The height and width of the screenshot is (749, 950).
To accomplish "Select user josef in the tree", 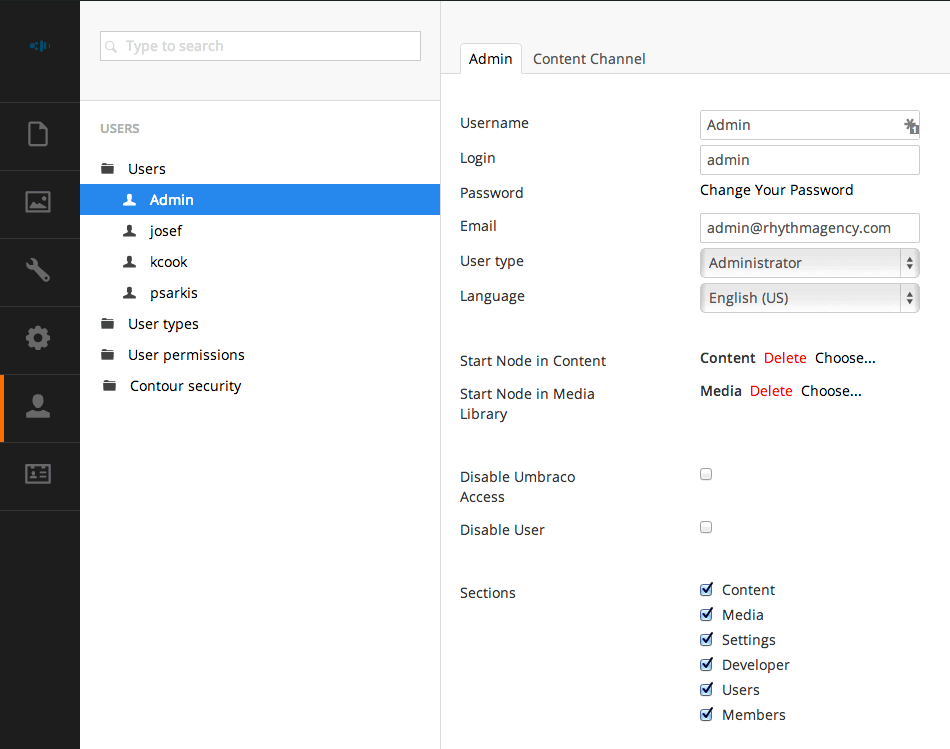I will (x=166, y=231).
